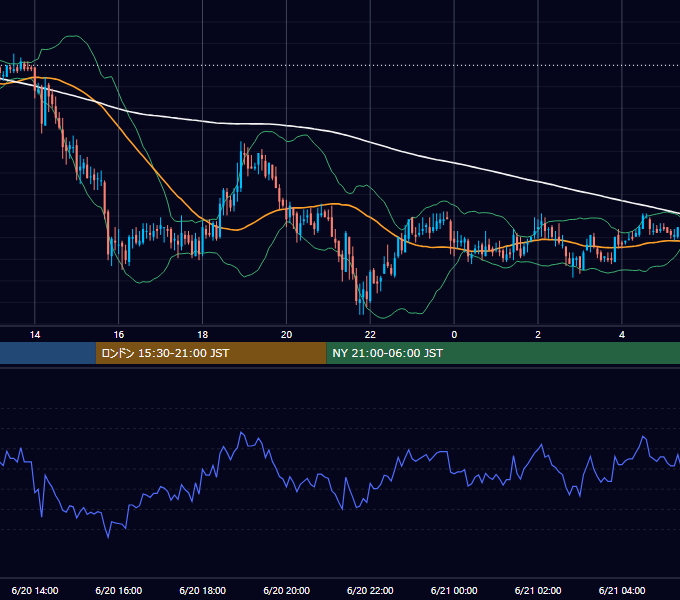
Task: Click the 6/21 04:00 time label
Action: click(622, 590)
